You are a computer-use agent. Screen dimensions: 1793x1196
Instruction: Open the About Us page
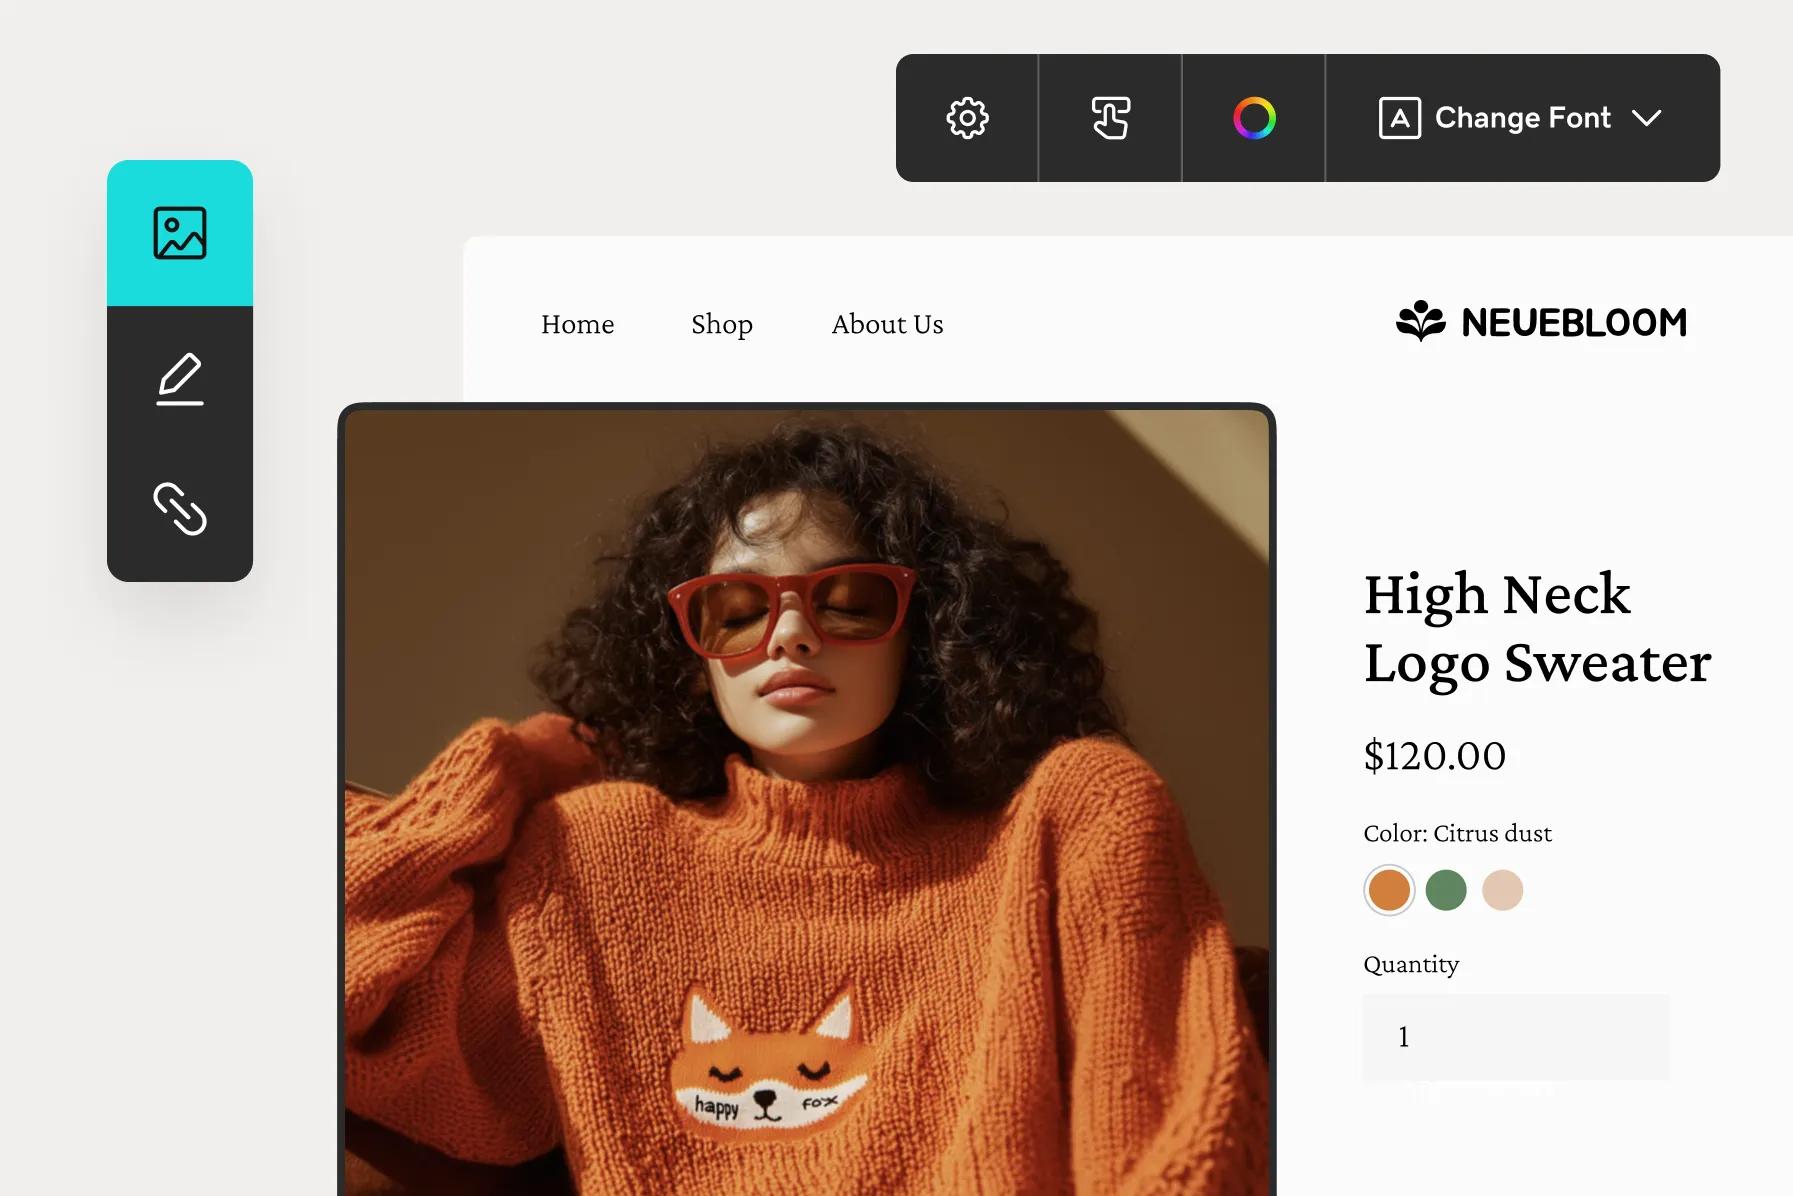point(887,324)
